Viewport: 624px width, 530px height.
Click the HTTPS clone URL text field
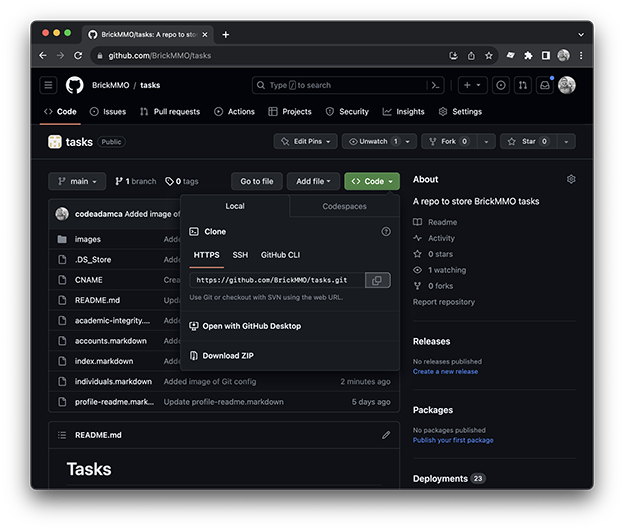coord(277,280)
